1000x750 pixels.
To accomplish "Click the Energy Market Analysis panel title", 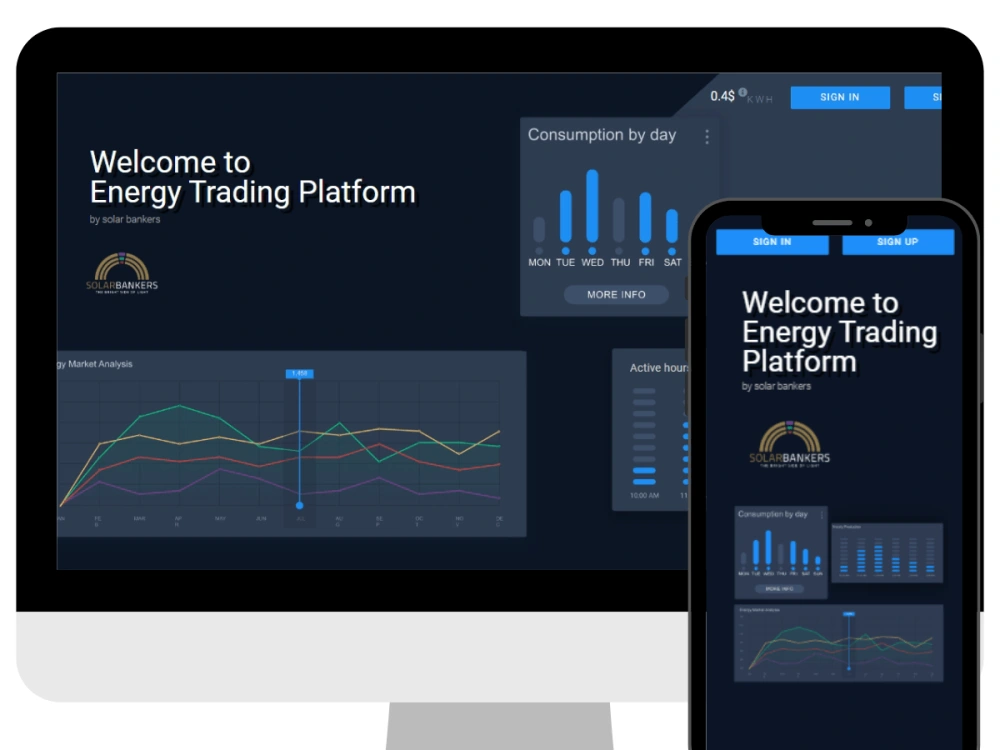I will 97,364.
